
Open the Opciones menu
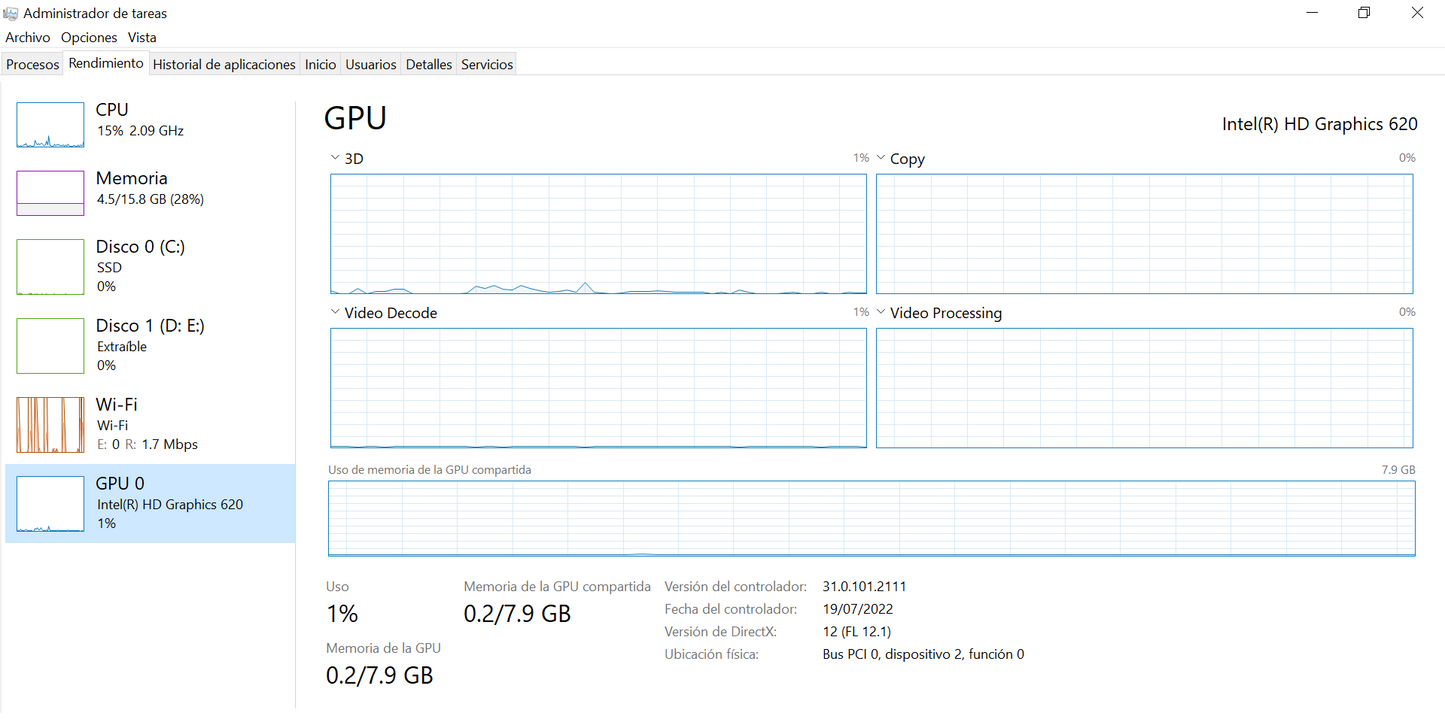(x=89, y=37)
